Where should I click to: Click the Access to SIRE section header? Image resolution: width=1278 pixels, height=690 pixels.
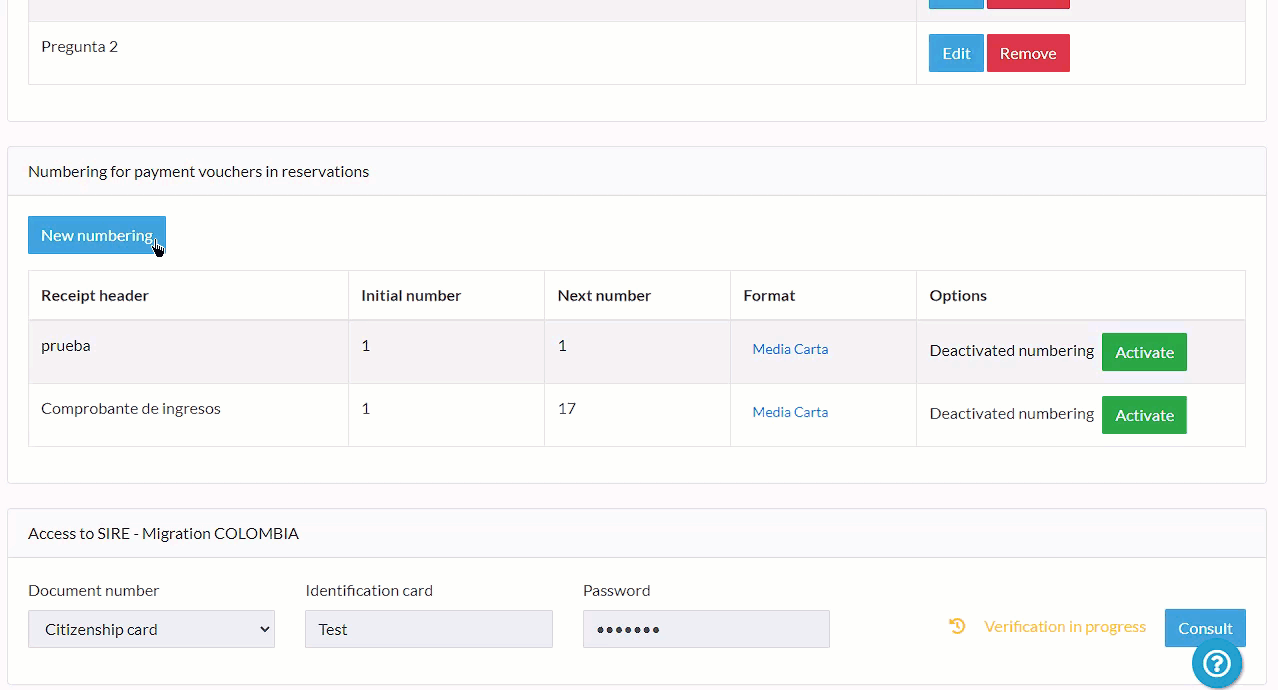(x=163, y=534)
